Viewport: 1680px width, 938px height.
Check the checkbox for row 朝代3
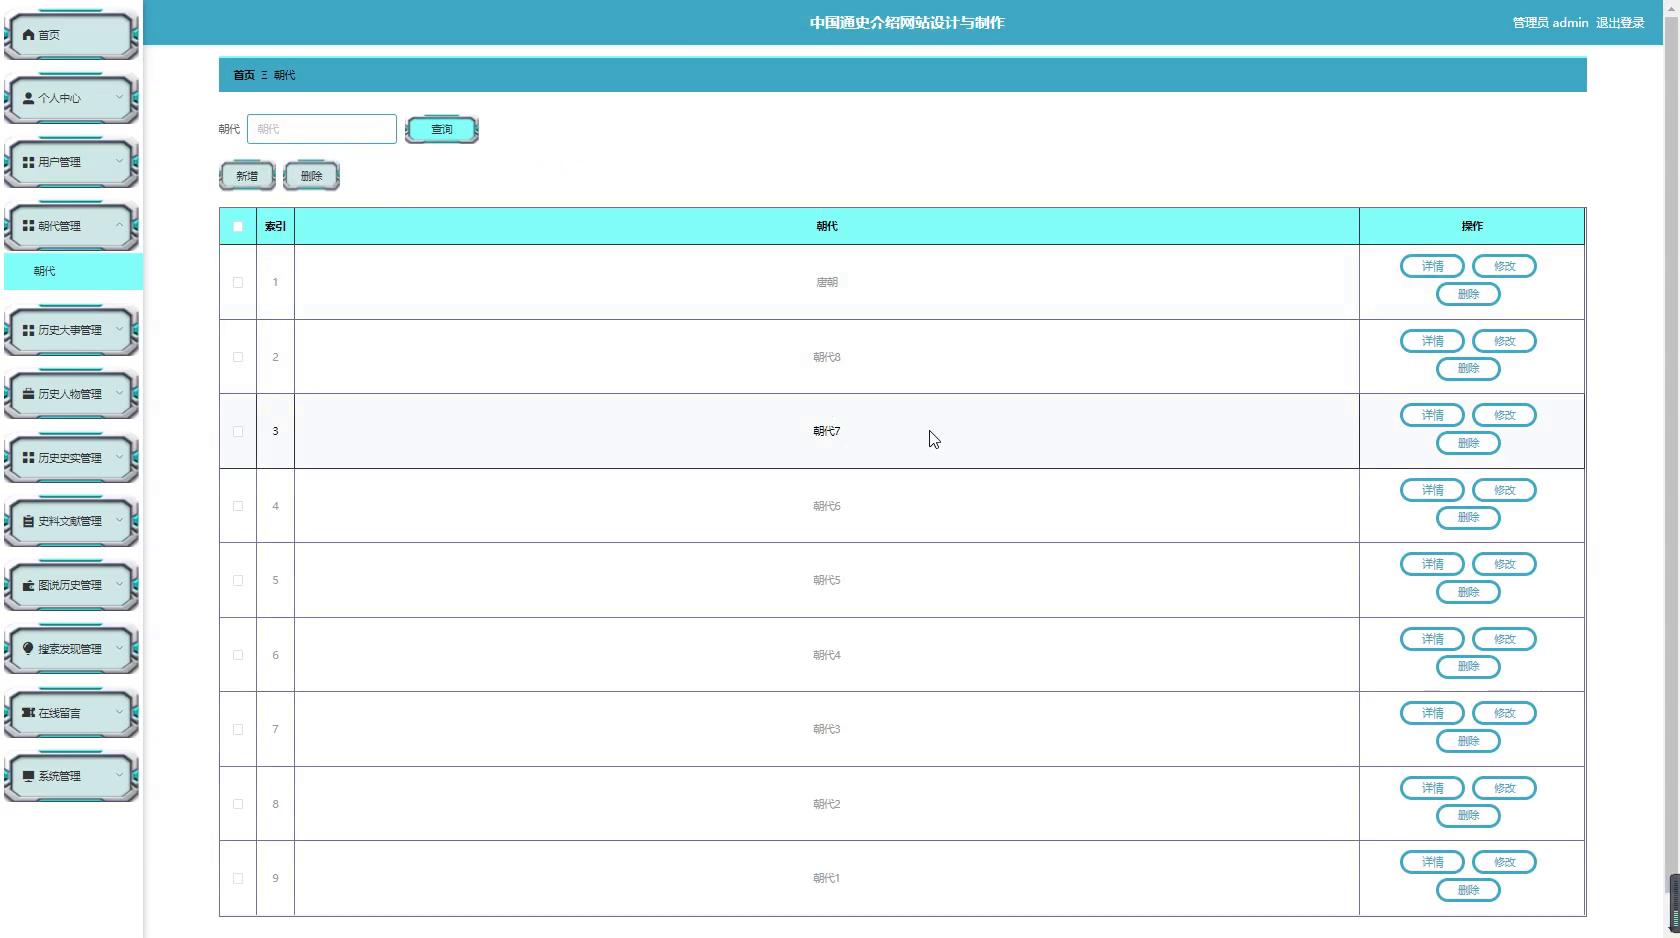[238, 729]
